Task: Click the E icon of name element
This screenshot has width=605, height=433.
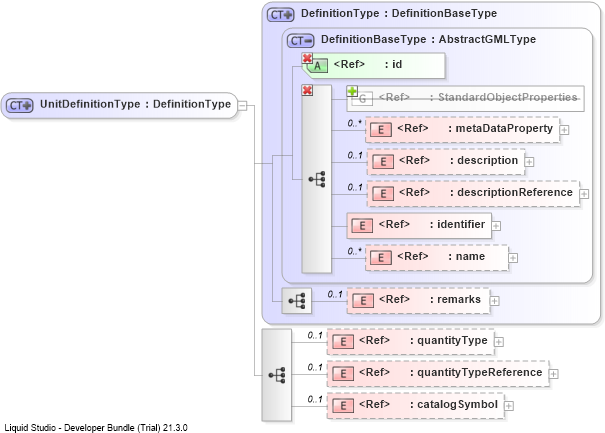Action: (x=380, y=258)
